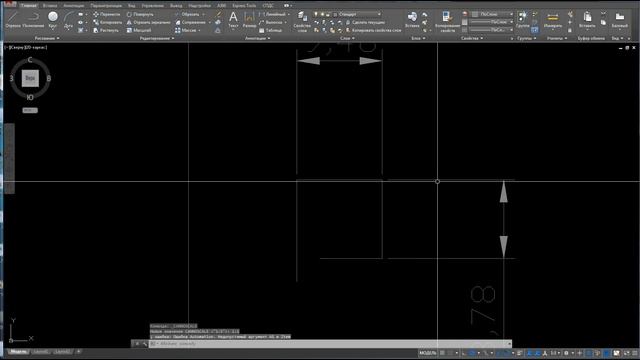Click Сделать текущим layer button
640x360 pixels.
point(365,22)
